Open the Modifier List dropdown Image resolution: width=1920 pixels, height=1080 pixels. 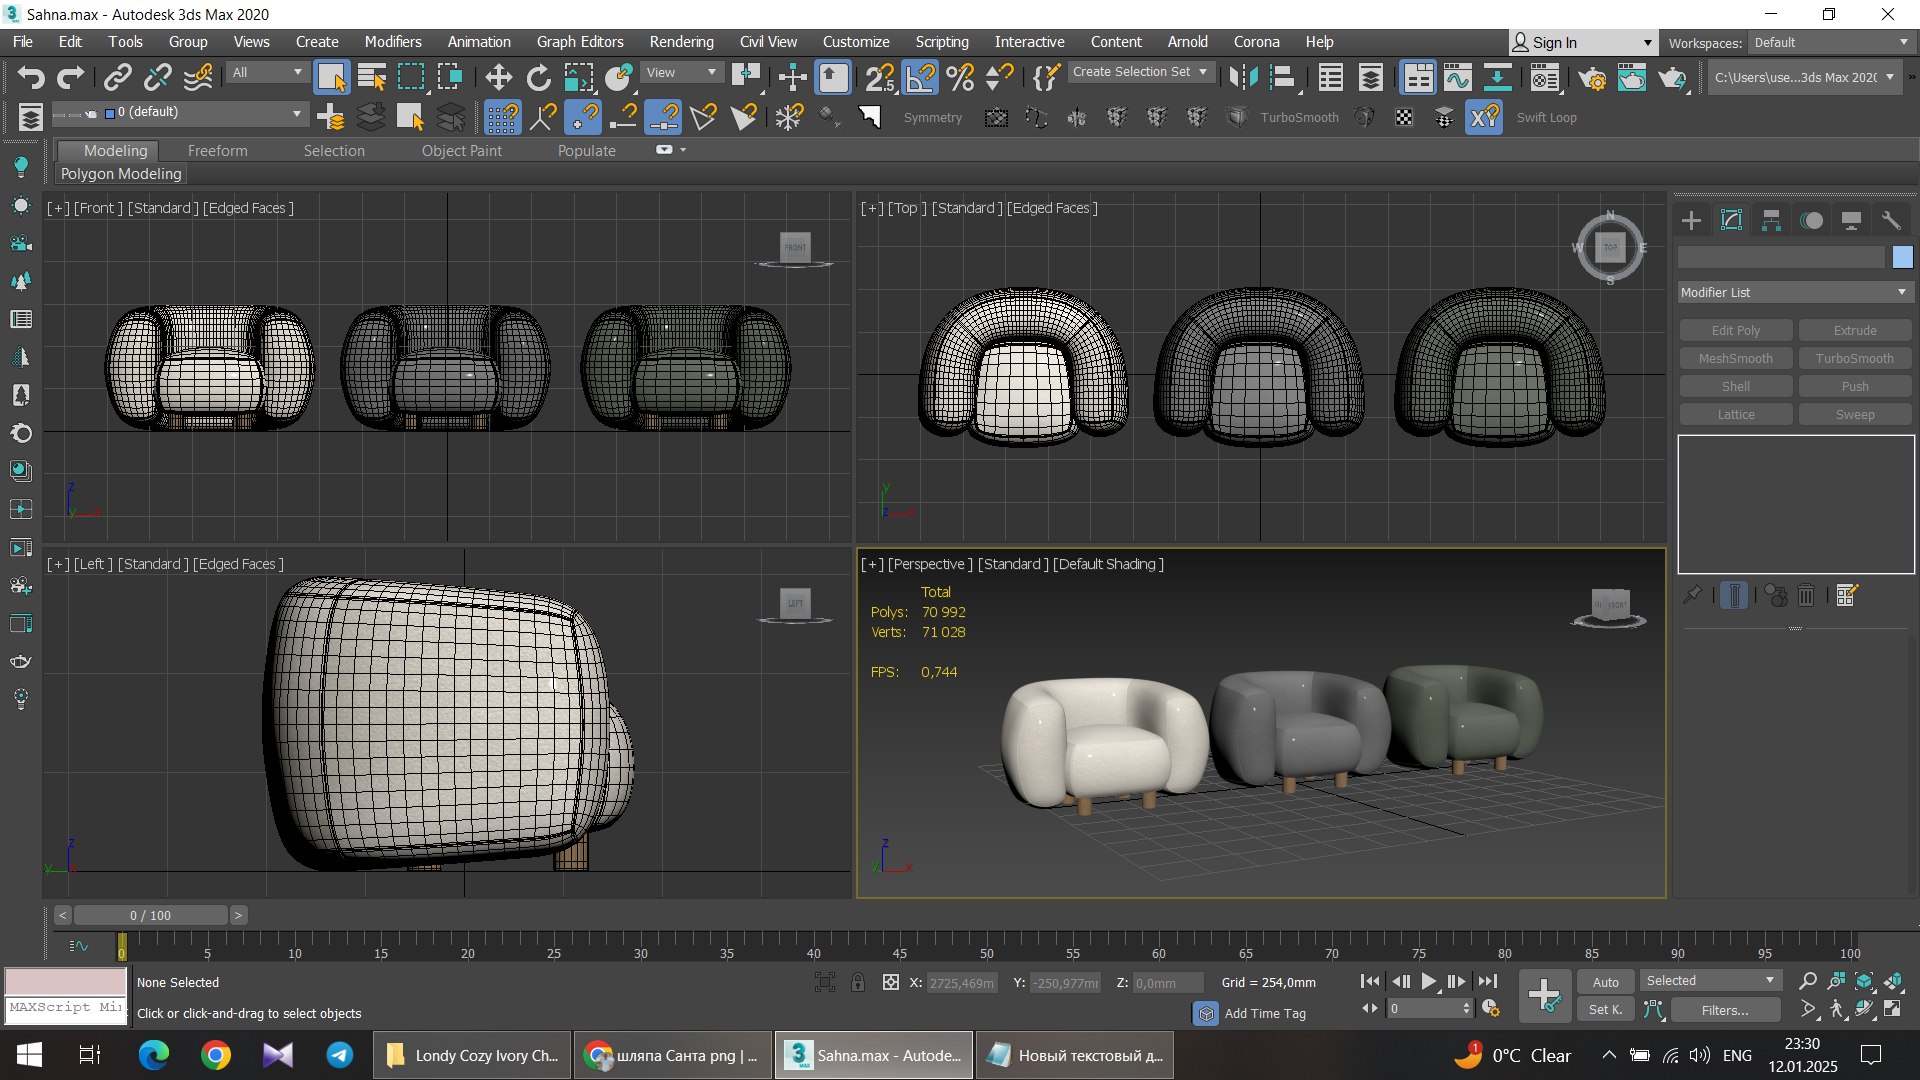coord(1794,292)
